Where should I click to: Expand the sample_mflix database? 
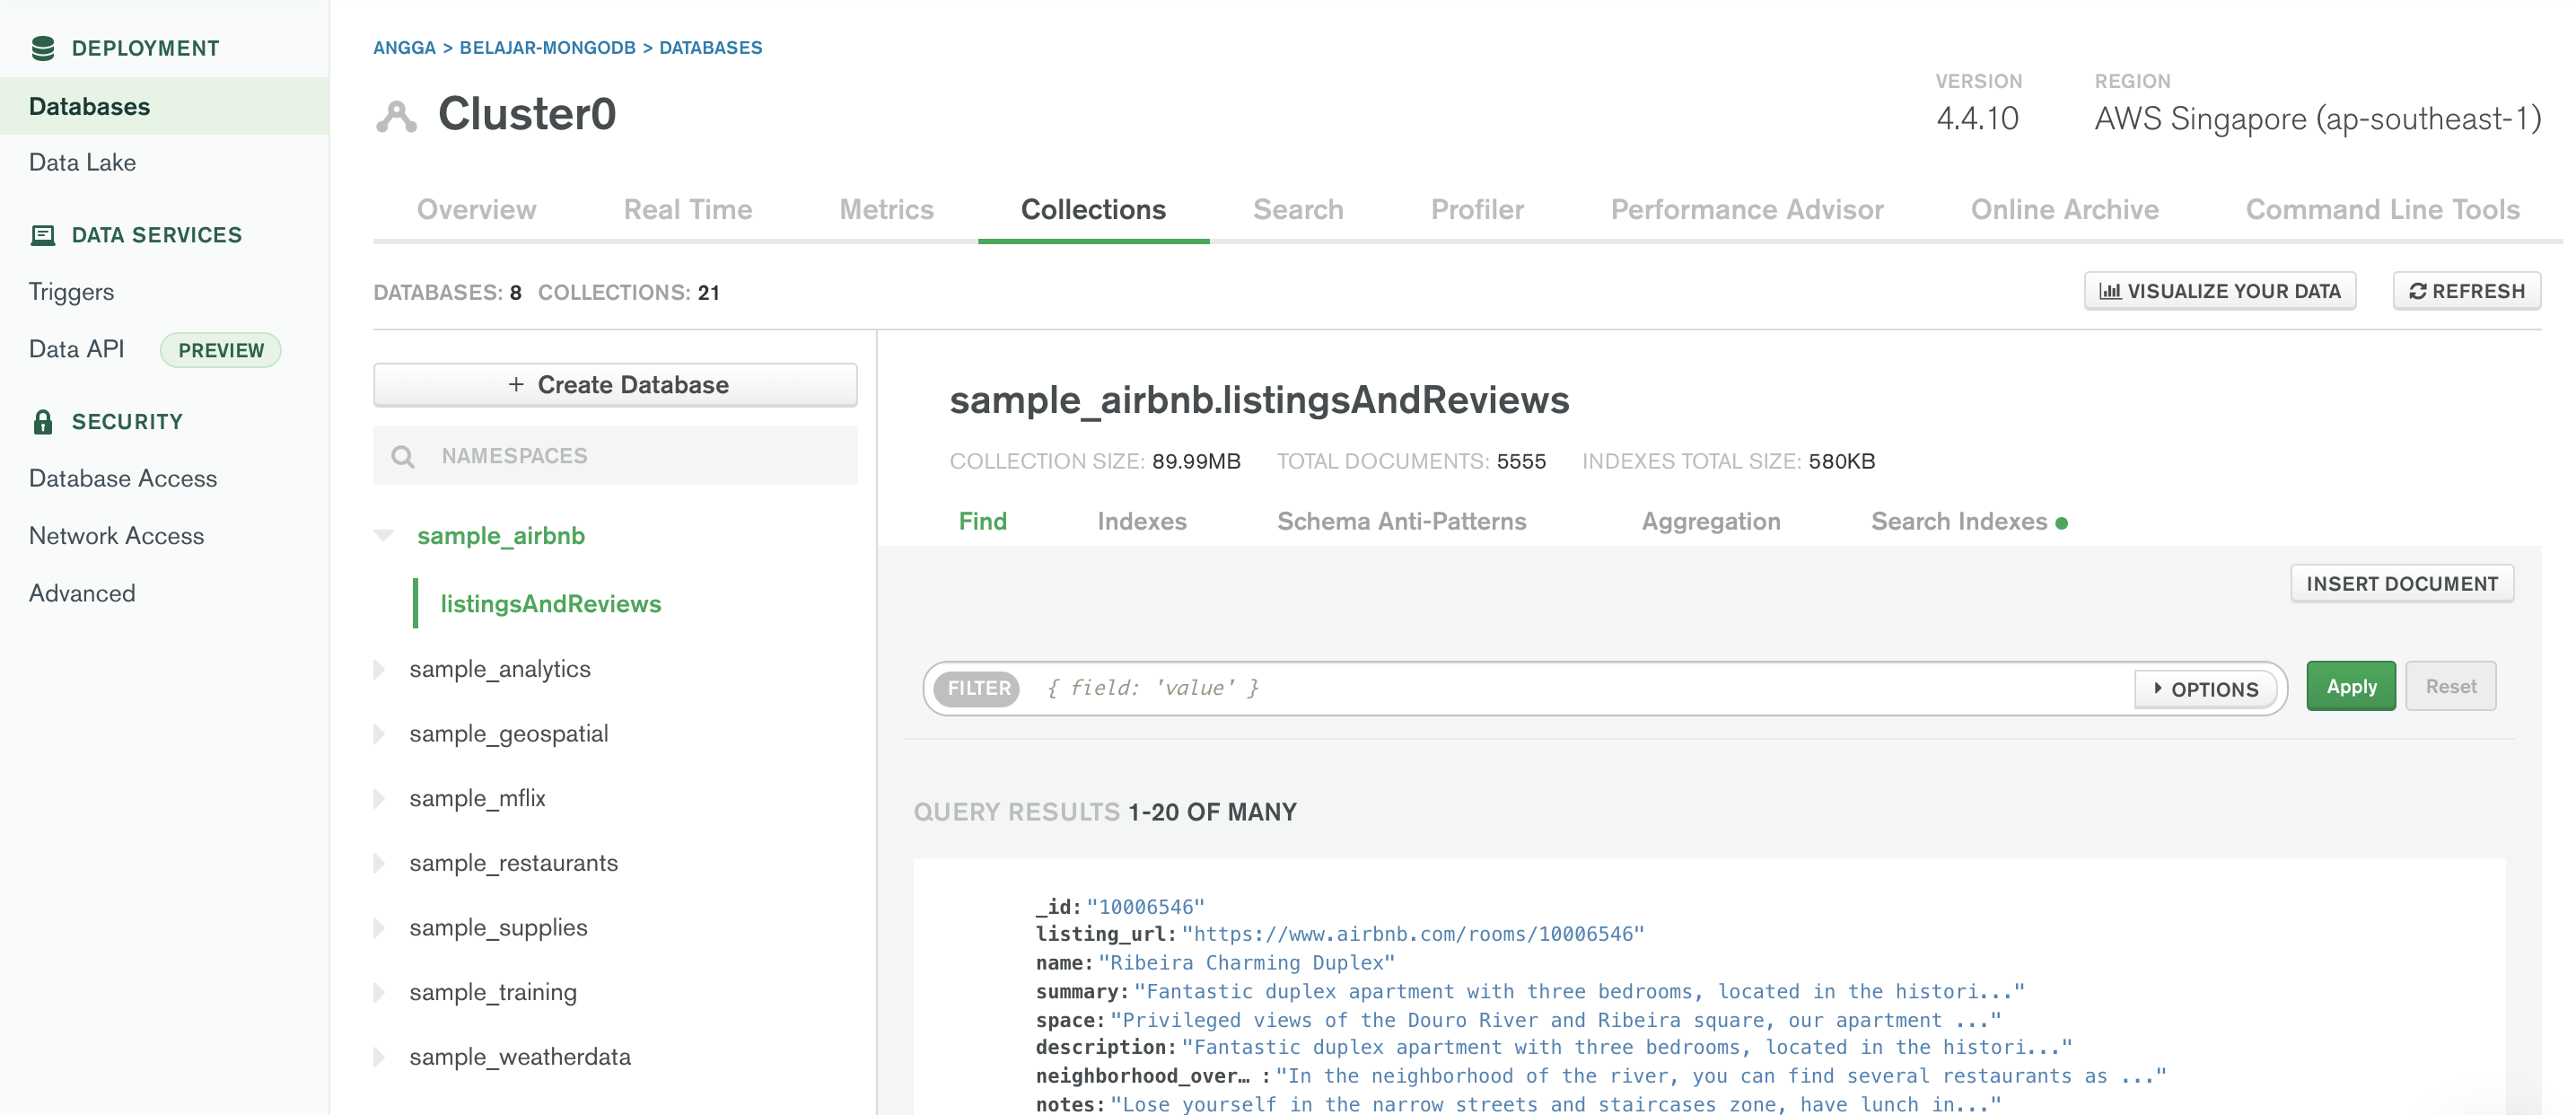tap(379, 798)
